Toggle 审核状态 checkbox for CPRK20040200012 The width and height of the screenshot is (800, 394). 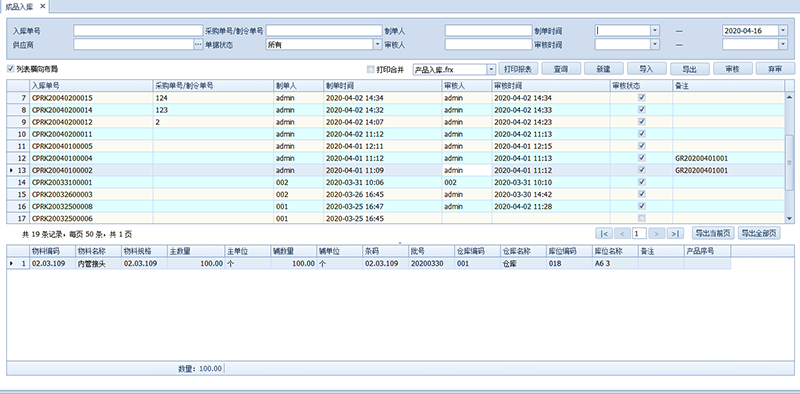tap(642, 121)
